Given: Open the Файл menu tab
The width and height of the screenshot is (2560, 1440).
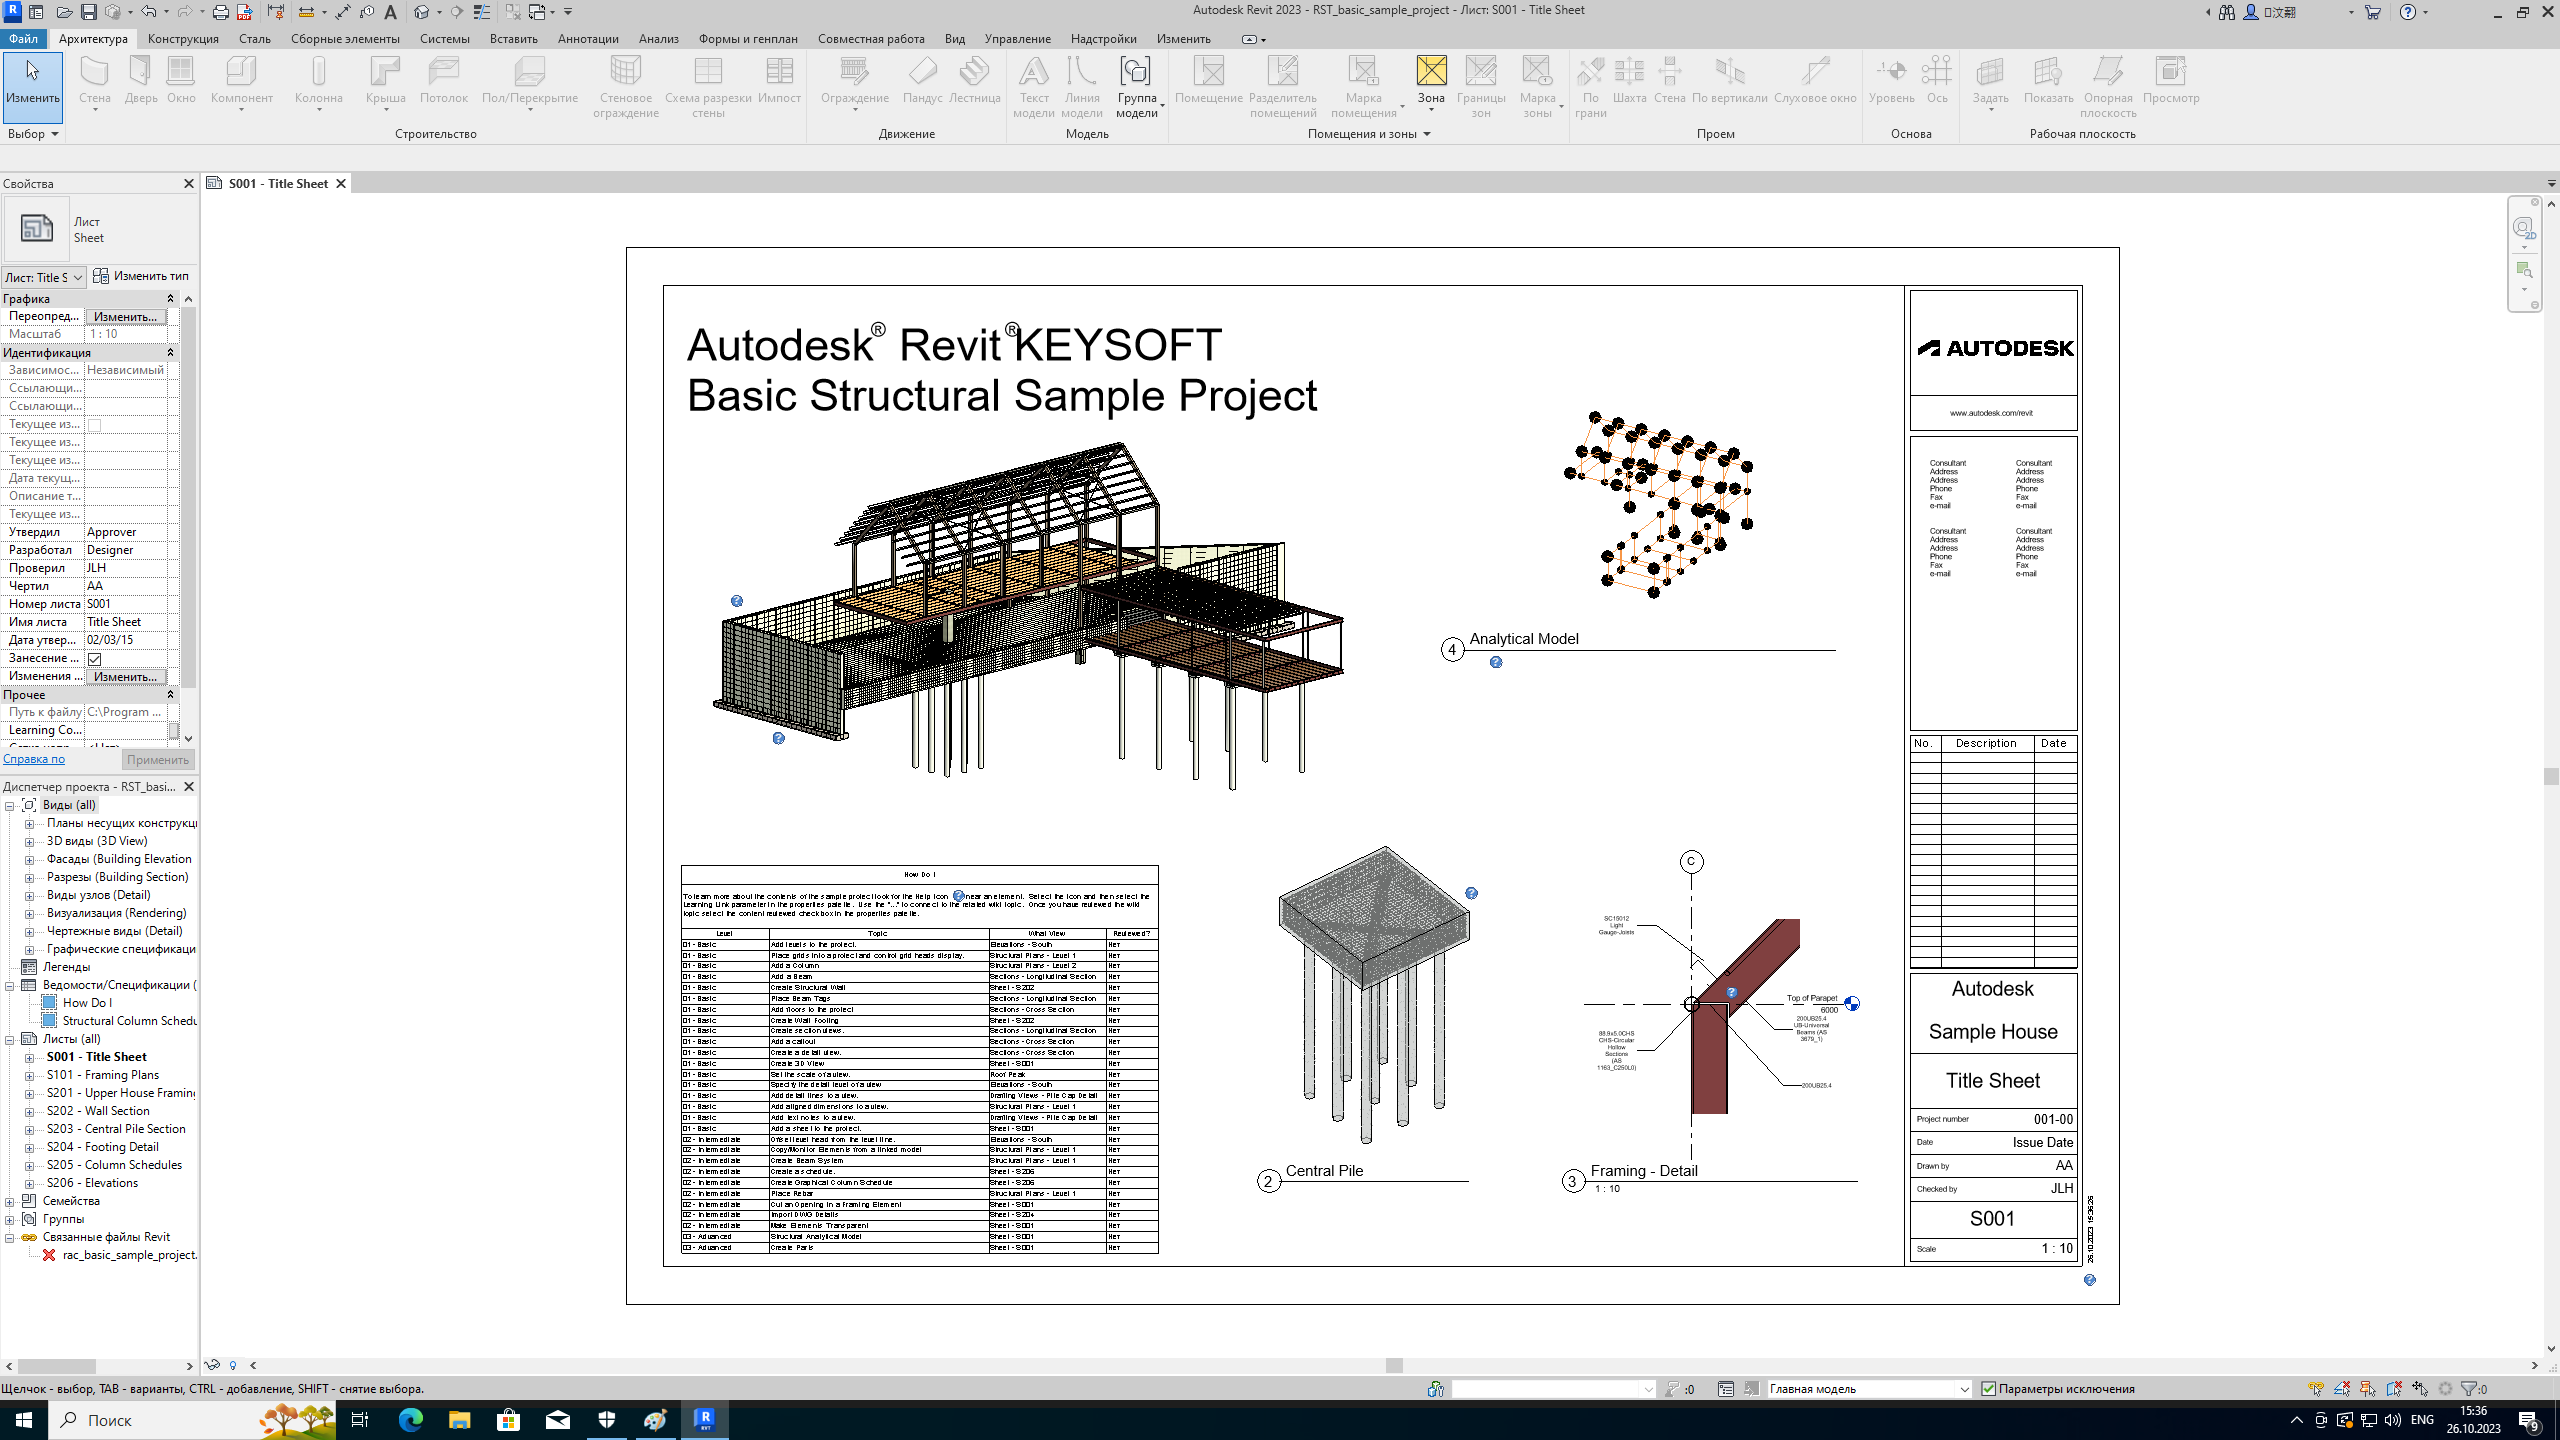Looking at the screenshot, I should pos(22,39).
